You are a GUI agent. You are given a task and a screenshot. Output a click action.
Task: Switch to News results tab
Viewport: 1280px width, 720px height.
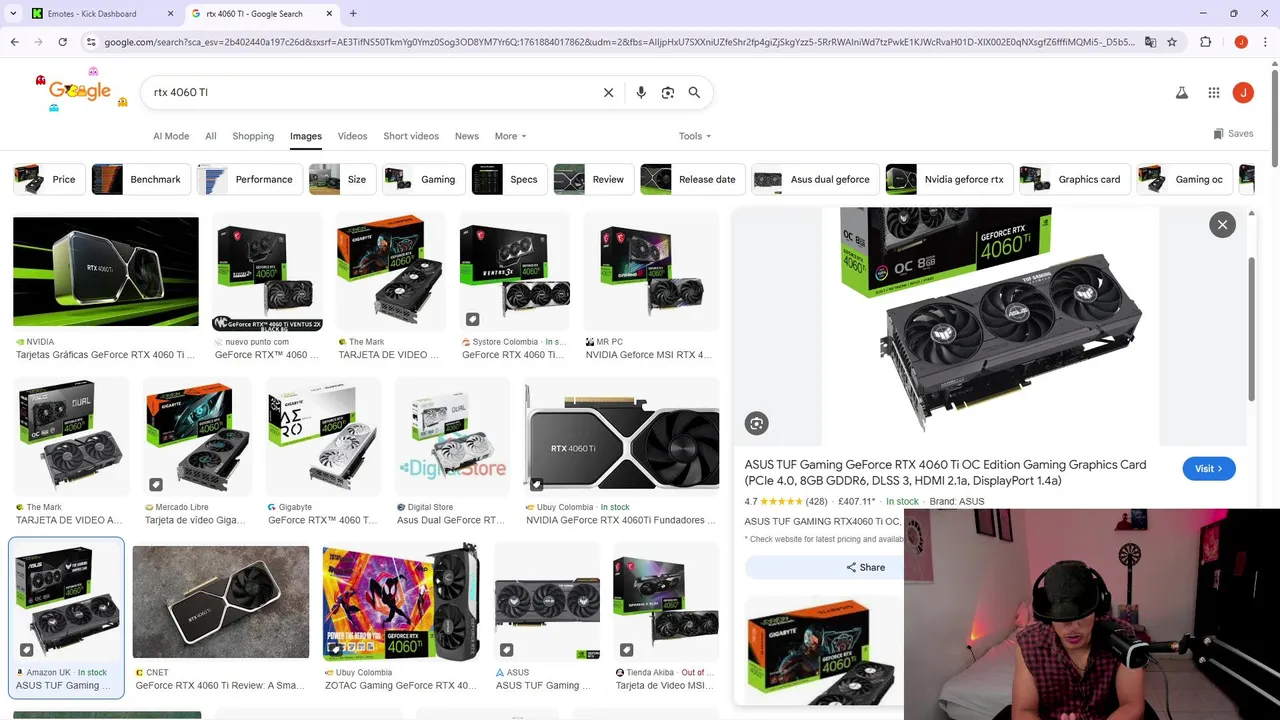click(467, 136)
